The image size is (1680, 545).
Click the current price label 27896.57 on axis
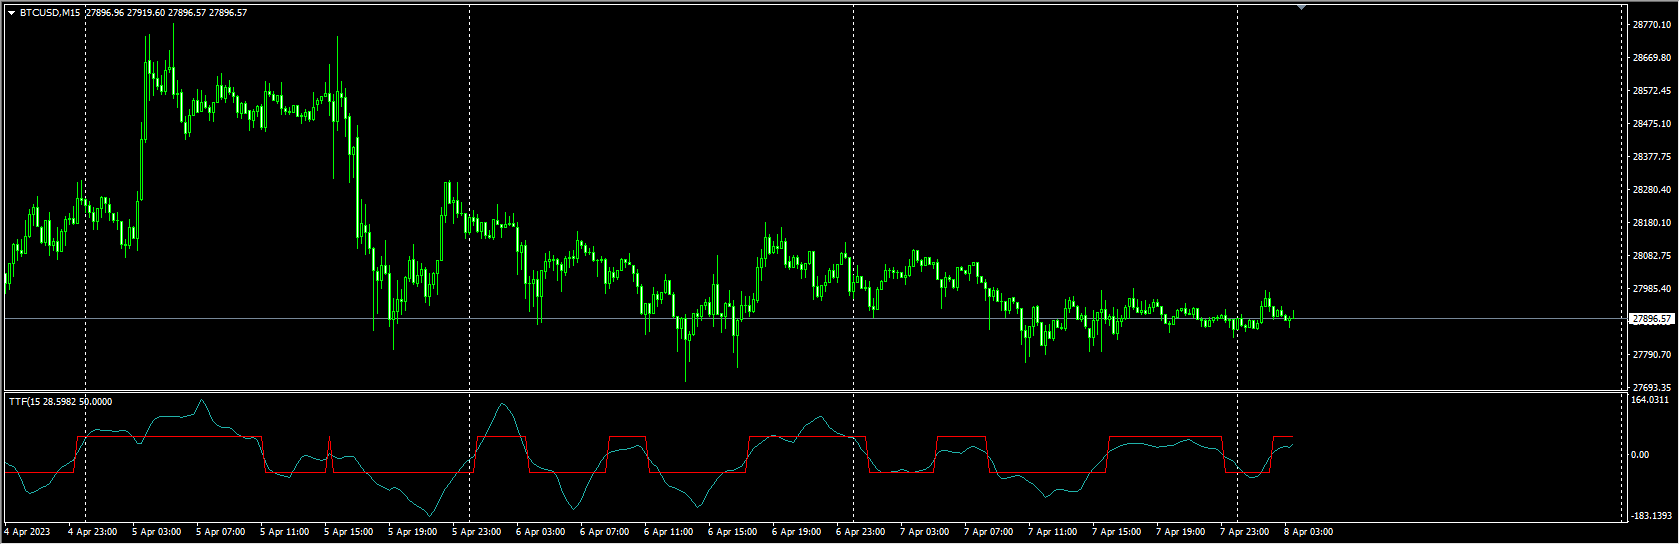tap(1652, 319)
